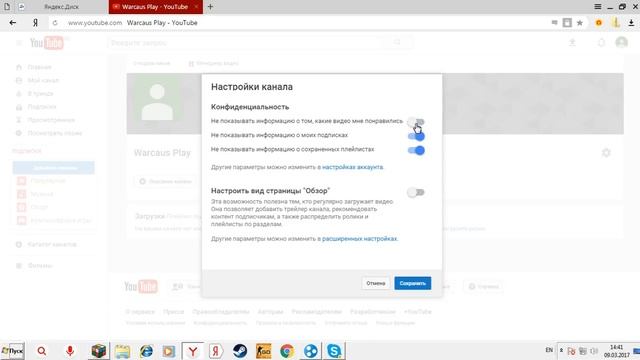This screenshot has width=640, height=360.
Task: Click the YouTube logo in header
Action: (47, 42)
